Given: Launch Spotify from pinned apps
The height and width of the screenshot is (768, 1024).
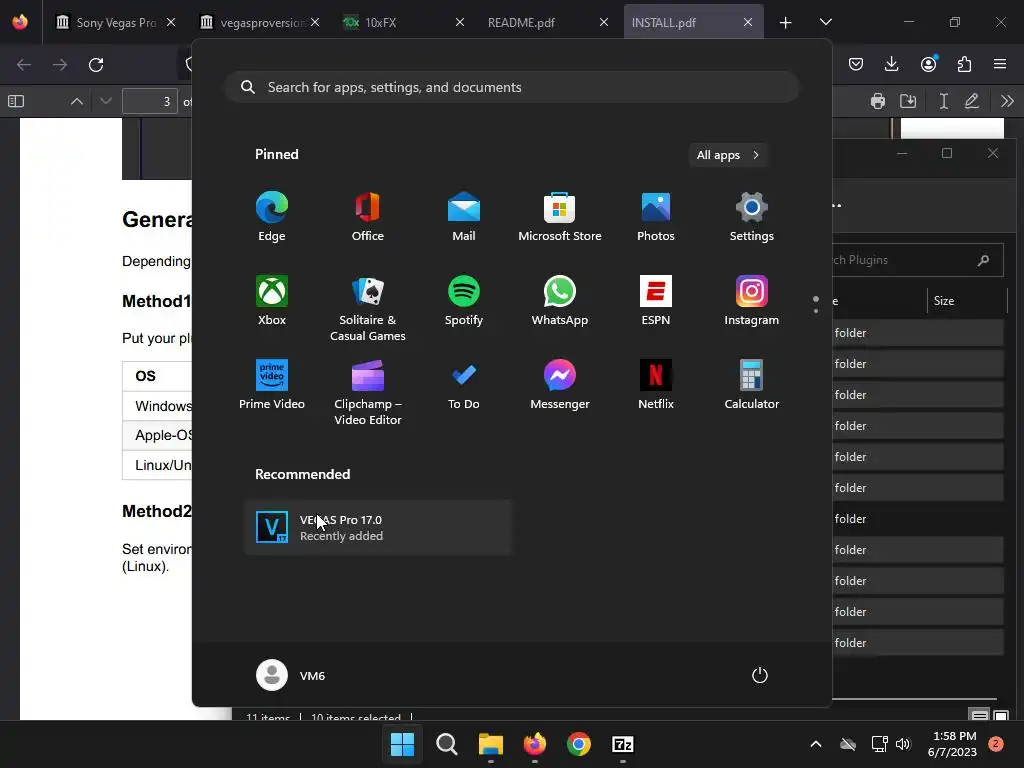Looking at the screenshot, I should (x=464, y=300).
